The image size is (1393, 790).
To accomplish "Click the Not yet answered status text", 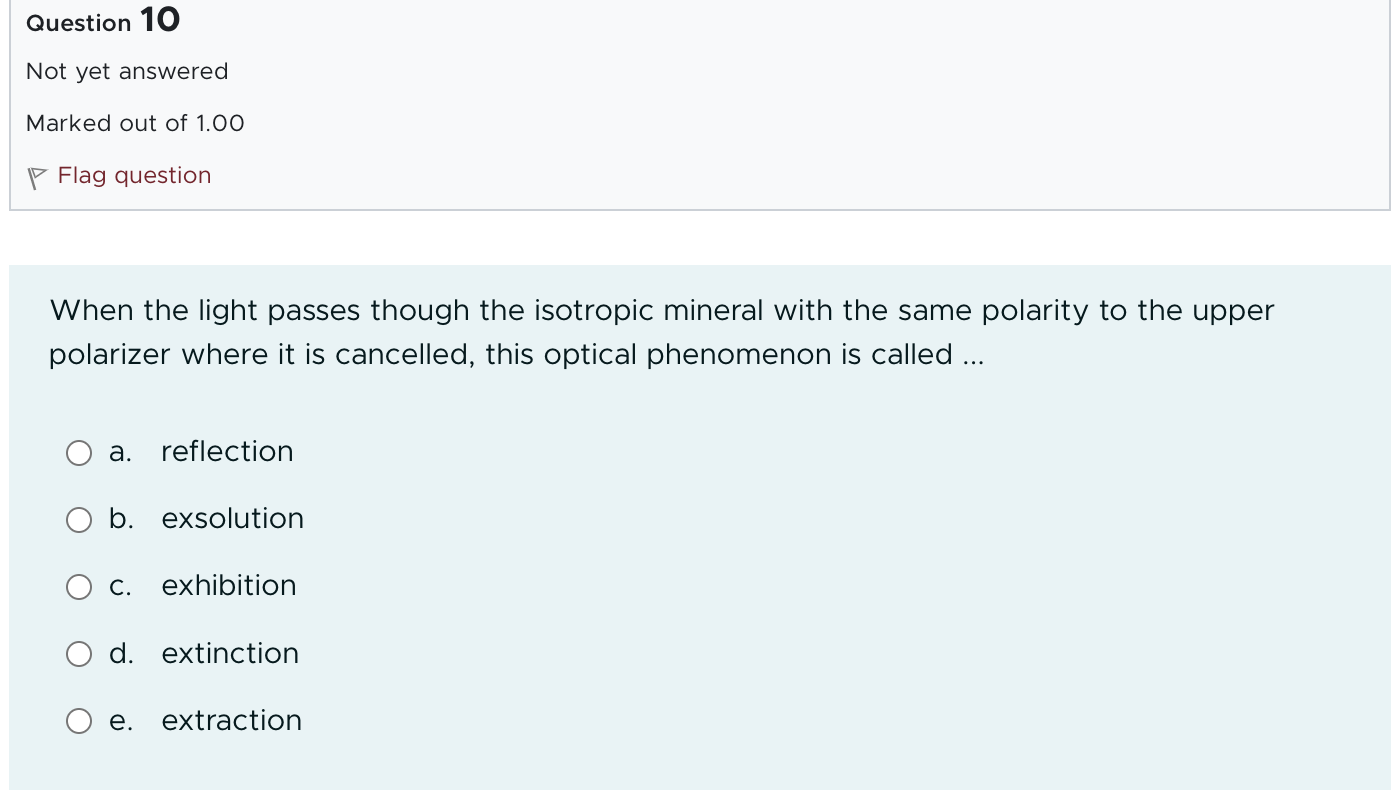I will tap(127, 71).
